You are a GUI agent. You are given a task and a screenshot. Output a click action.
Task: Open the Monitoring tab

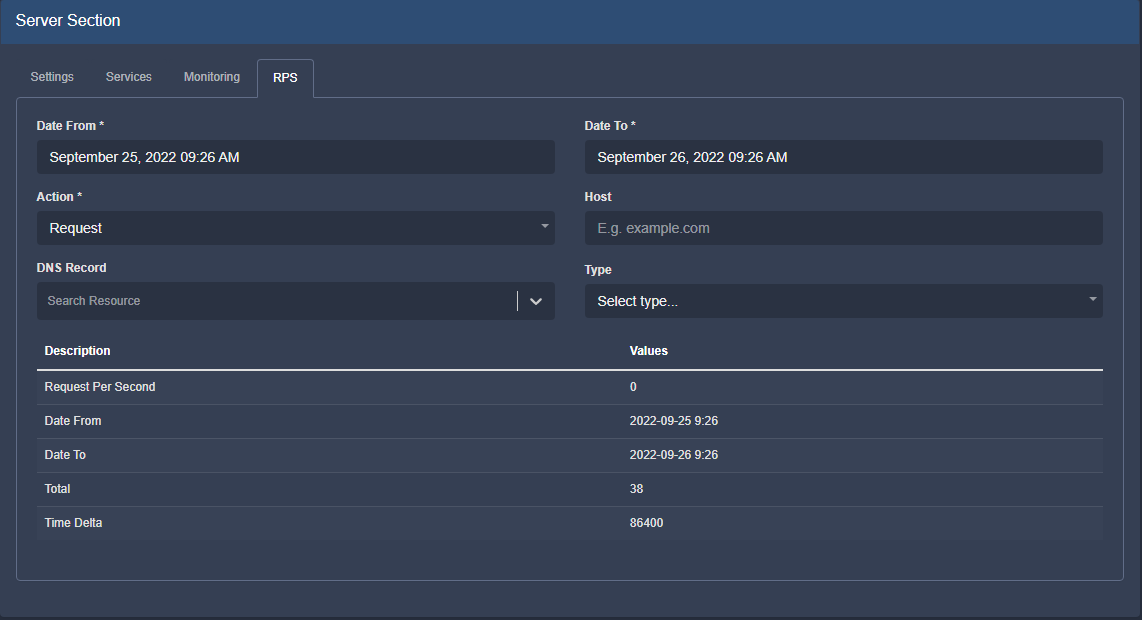pyautogui.click(x=211, y=77)
